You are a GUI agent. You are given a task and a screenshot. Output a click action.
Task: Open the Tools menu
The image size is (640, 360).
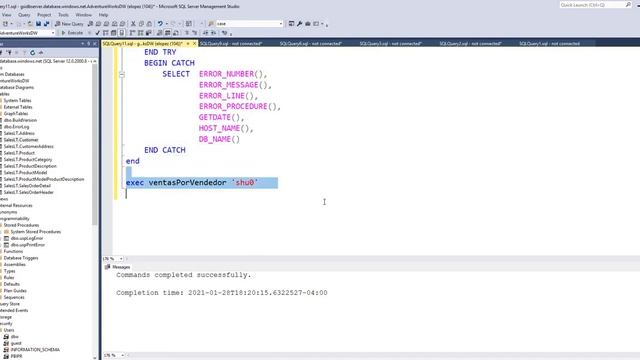point(63,15)
